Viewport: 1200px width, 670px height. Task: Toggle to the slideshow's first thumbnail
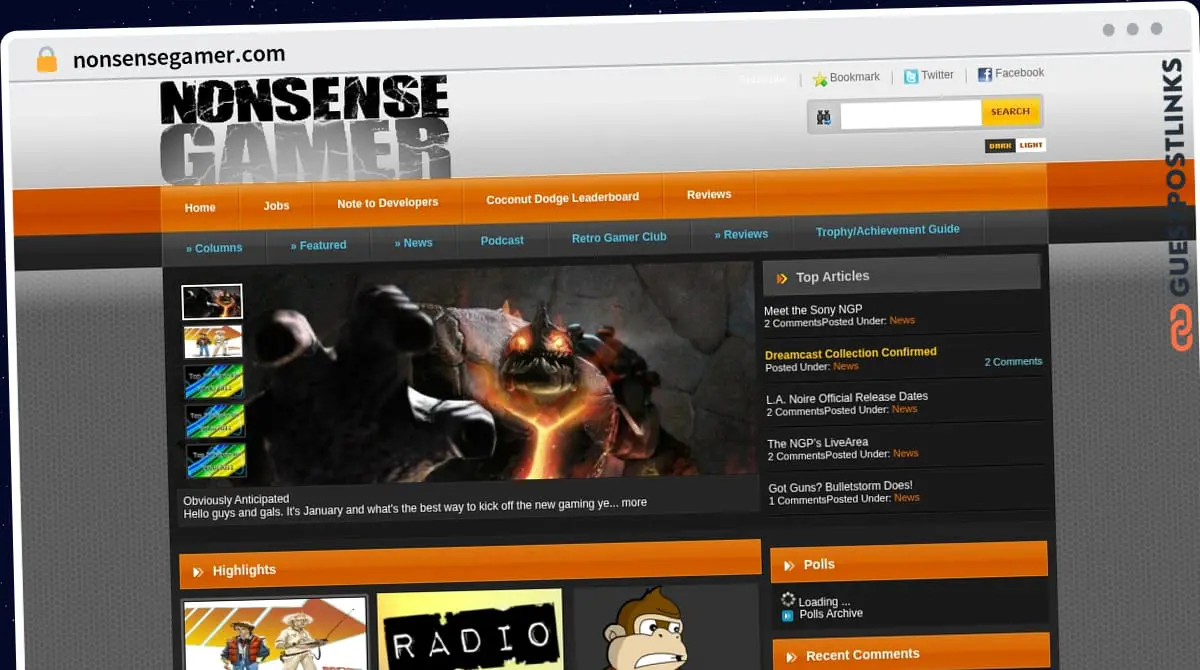coord(212,301)
